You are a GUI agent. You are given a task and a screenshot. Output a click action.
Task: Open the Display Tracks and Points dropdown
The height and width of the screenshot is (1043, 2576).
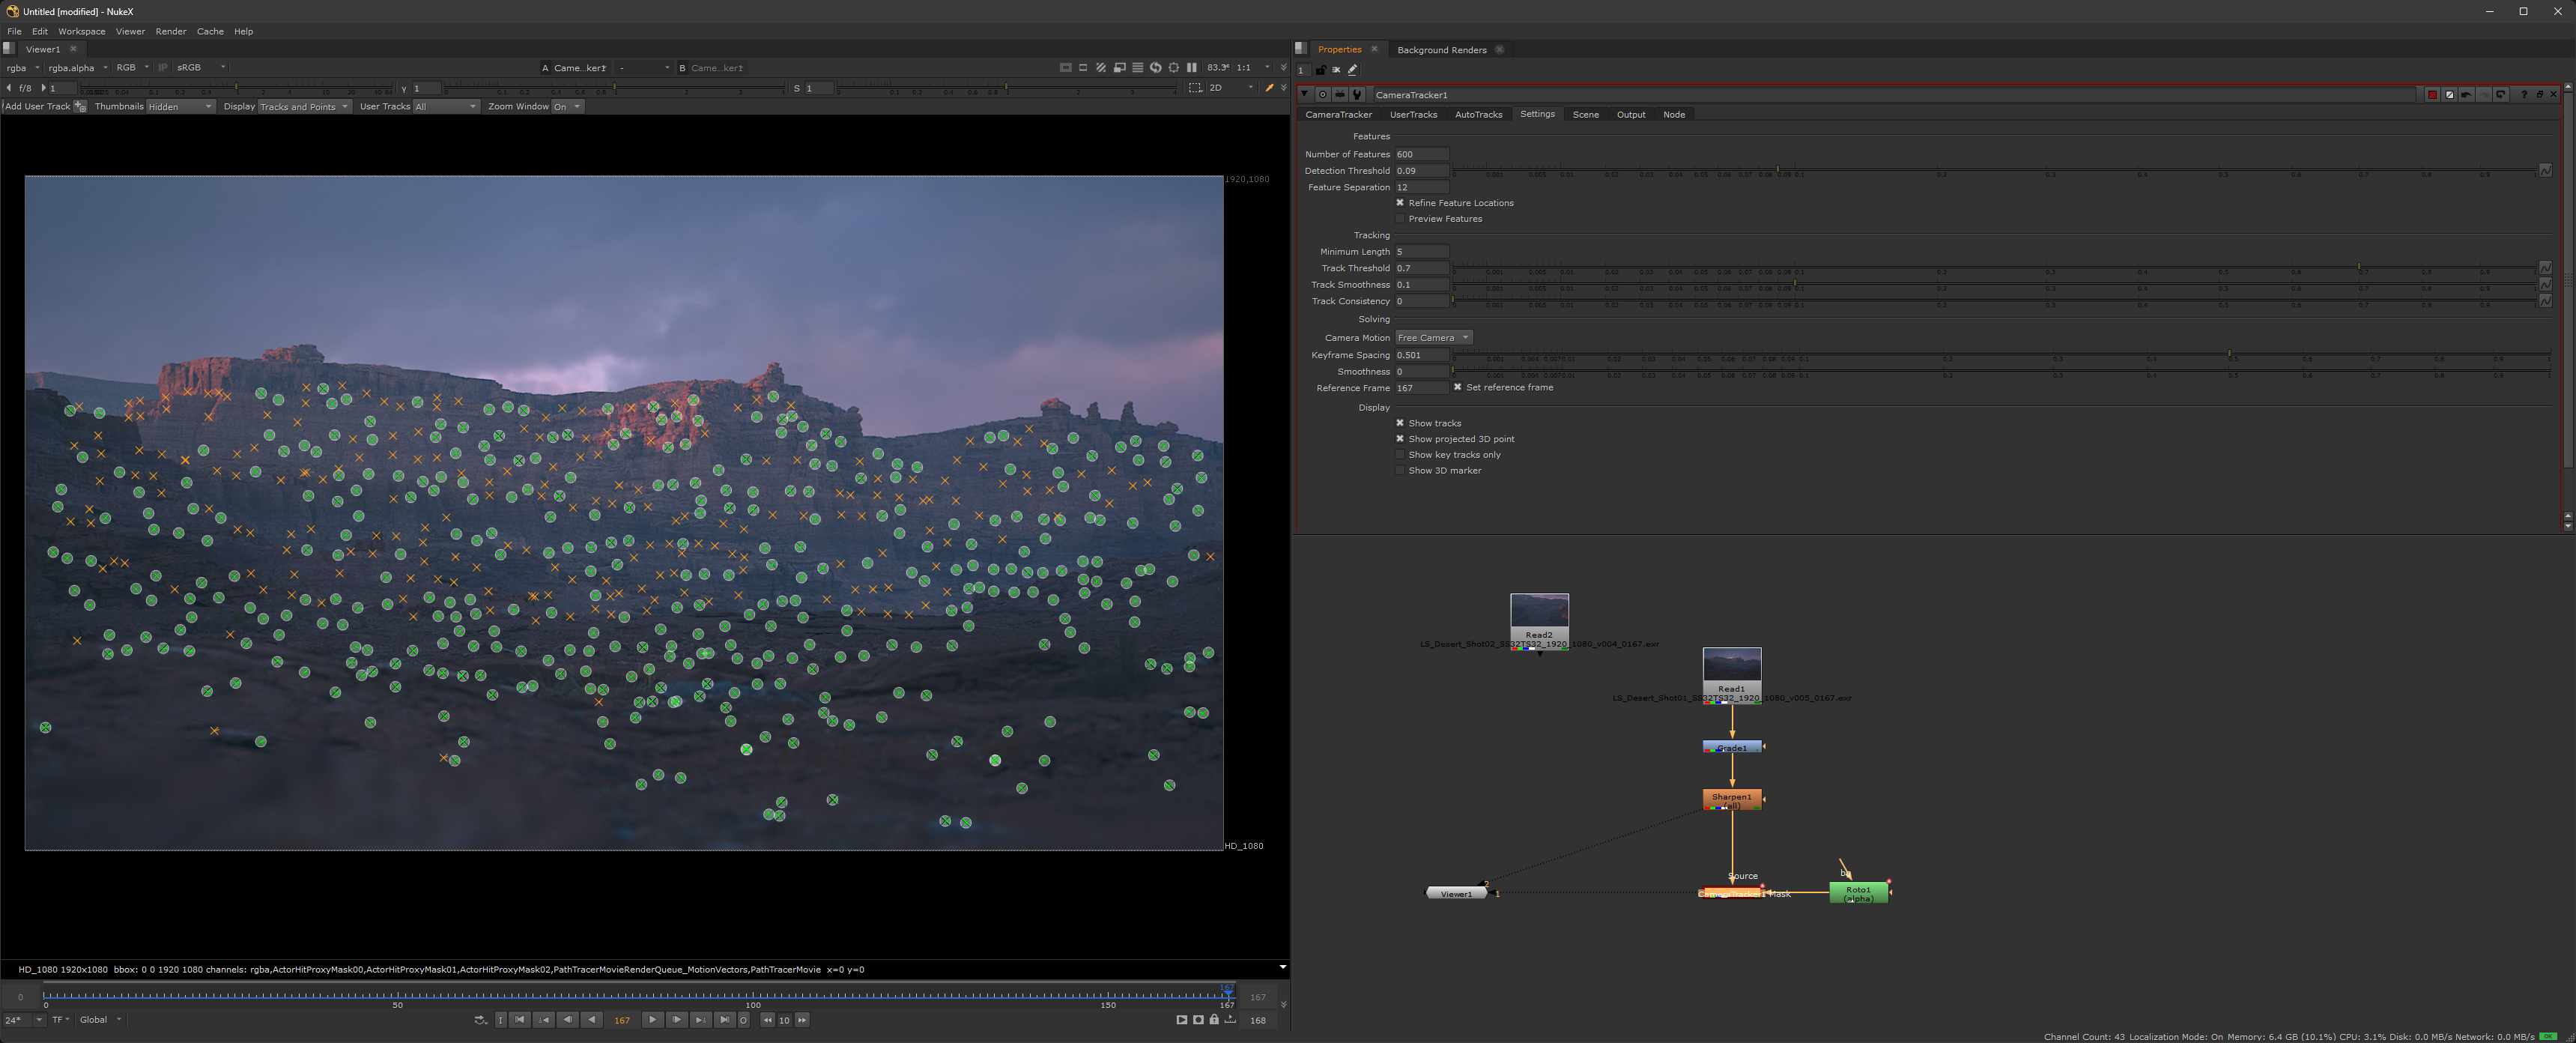[304, 107]
